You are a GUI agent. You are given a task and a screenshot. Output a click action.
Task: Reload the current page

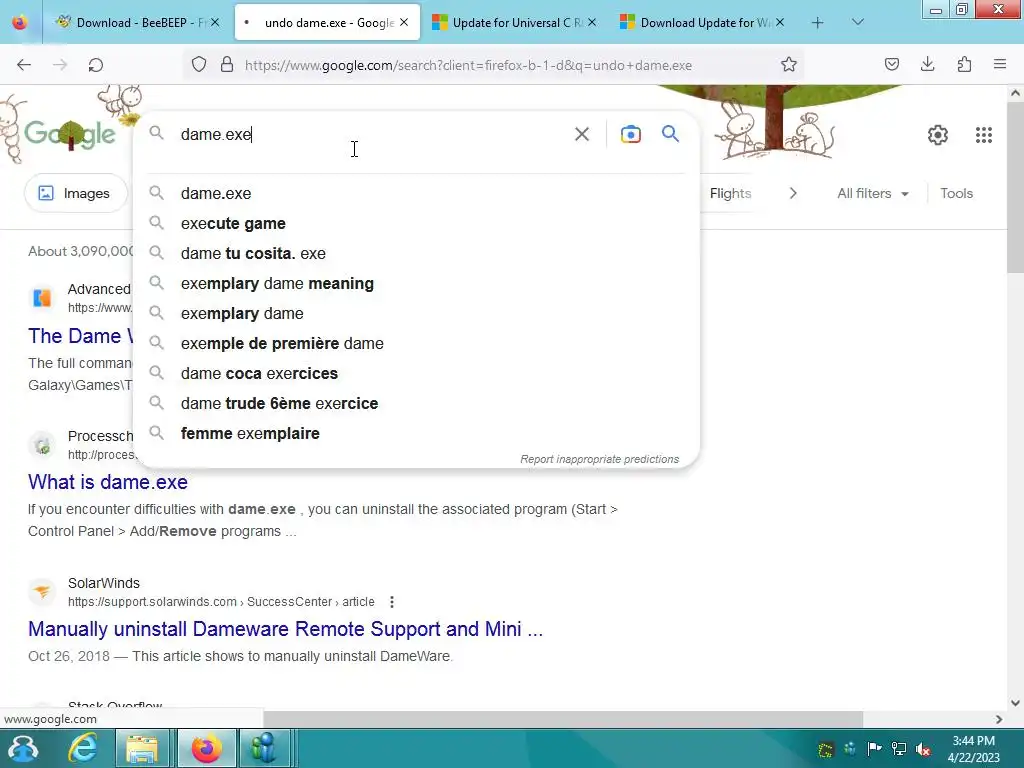pyautogui.click(x=96, y=65)
